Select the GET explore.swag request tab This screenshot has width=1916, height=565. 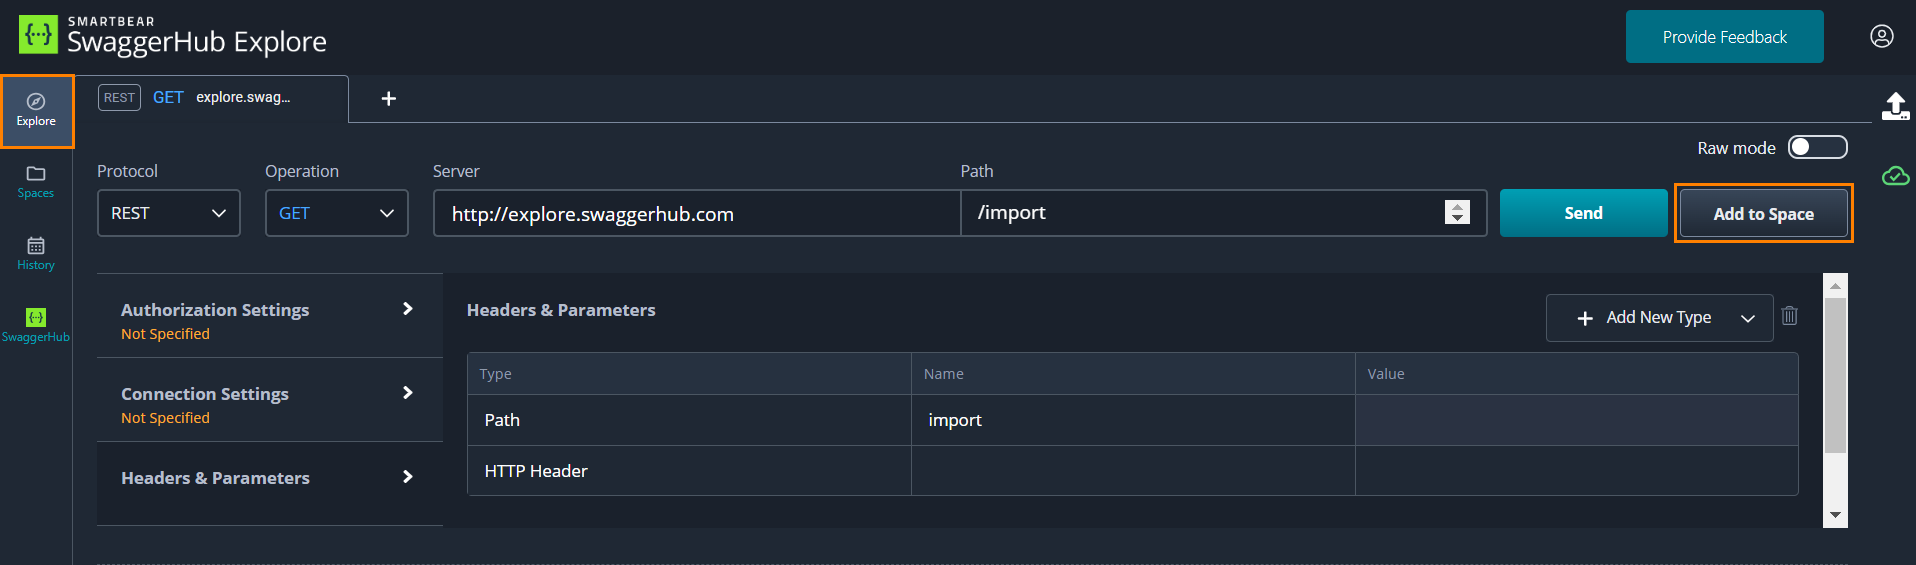(x=222, y=98)
